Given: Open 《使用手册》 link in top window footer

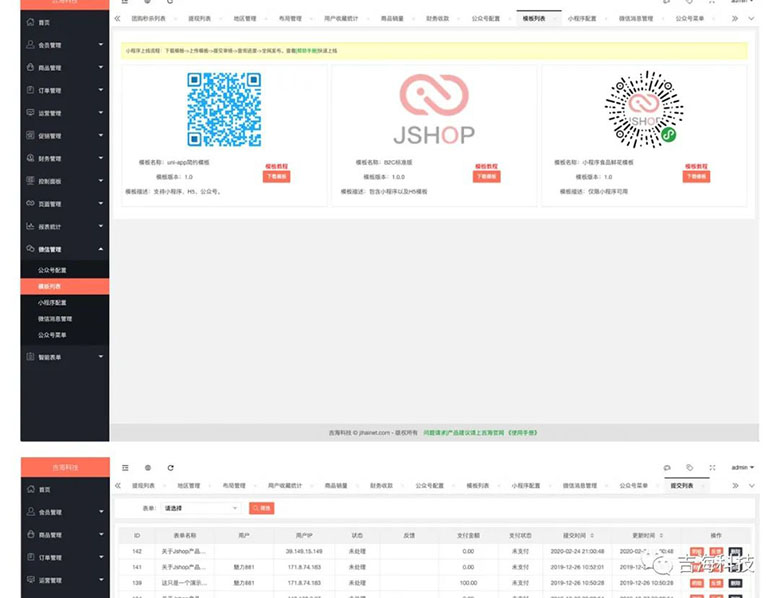Looking at the screenshot, I should pyautogui.click(x=522, y=433).
